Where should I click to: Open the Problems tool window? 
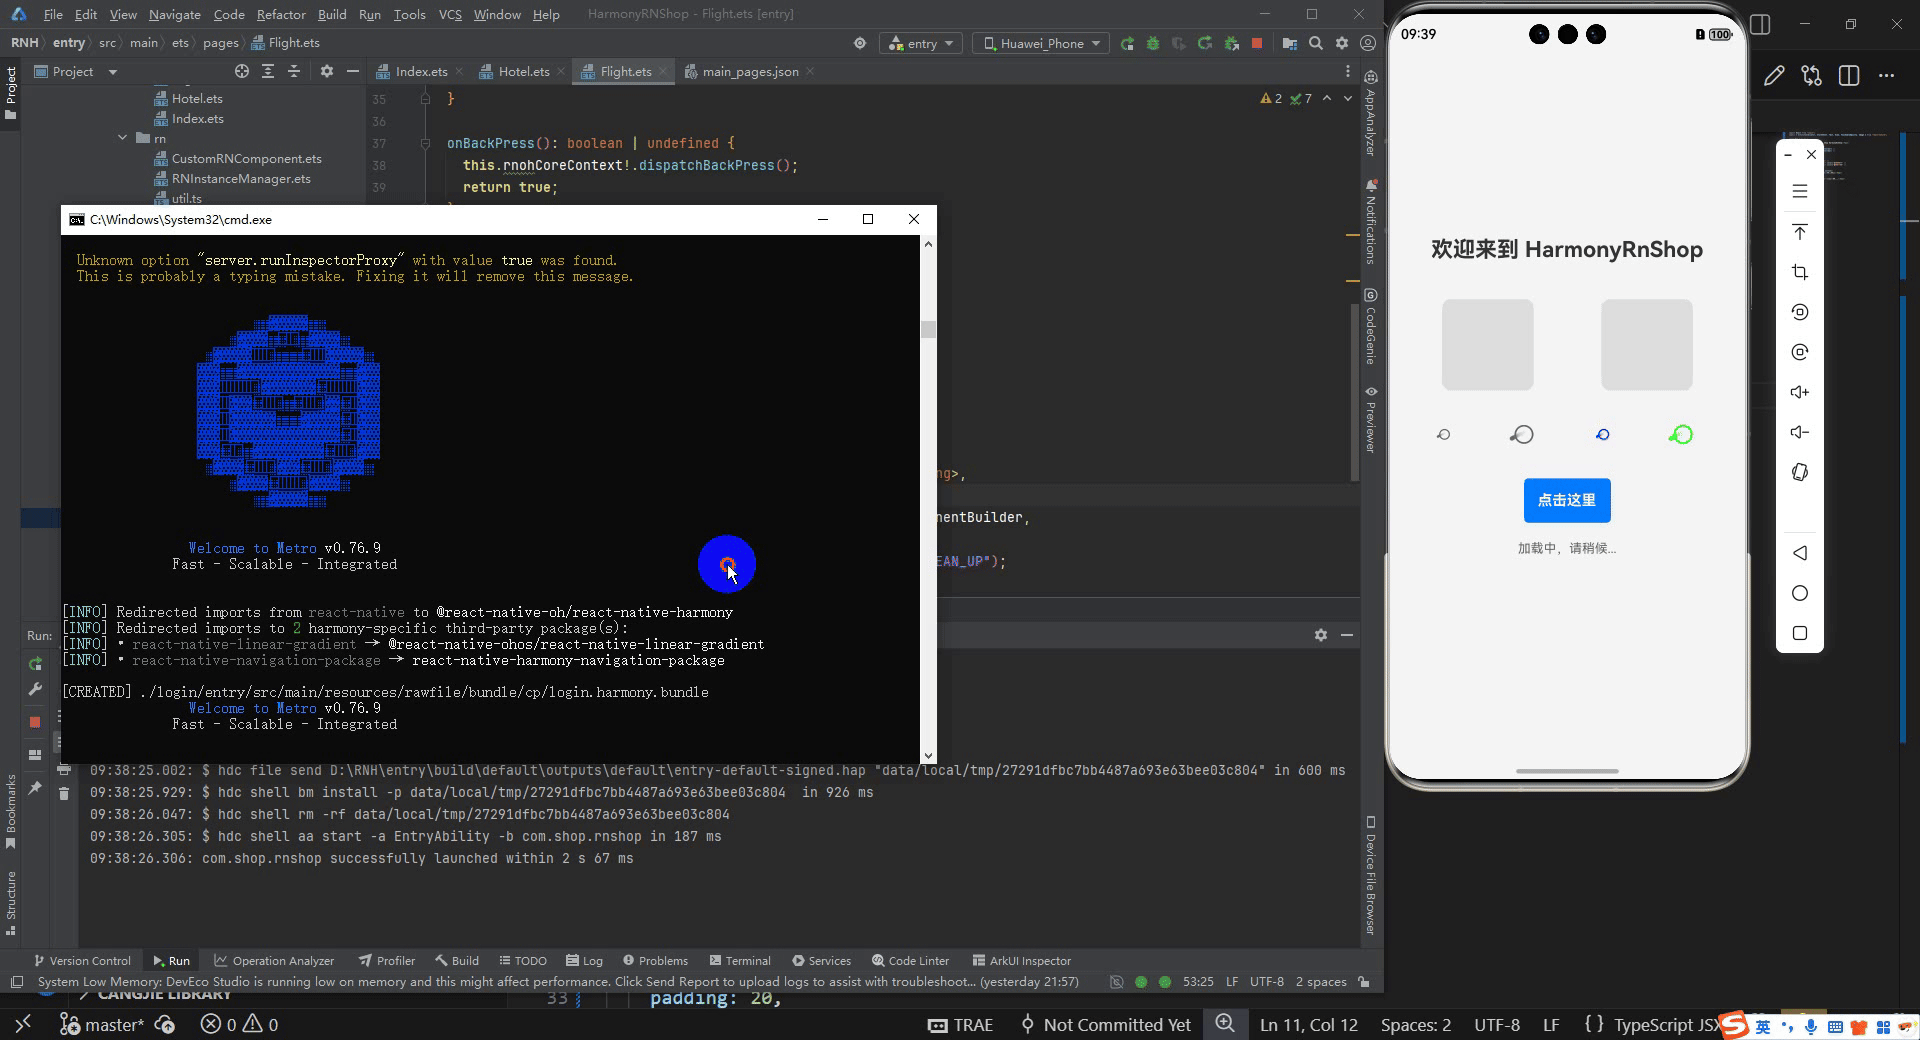tap(655, 960)
